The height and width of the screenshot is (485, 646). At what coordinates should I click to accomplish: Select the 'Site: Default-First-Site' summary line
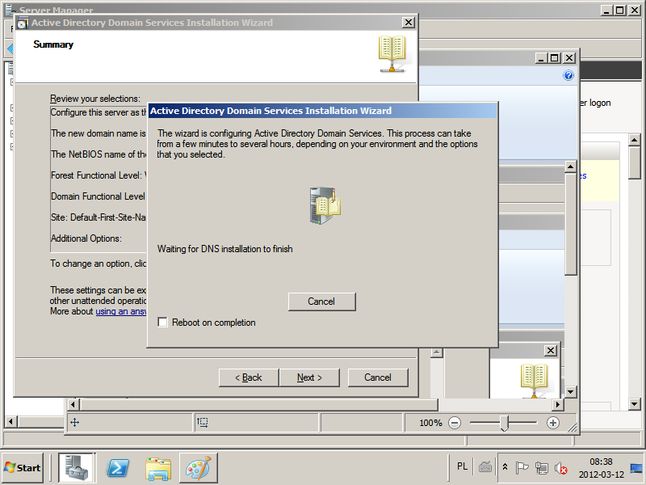pyautogui.click(x=98, y=217)
